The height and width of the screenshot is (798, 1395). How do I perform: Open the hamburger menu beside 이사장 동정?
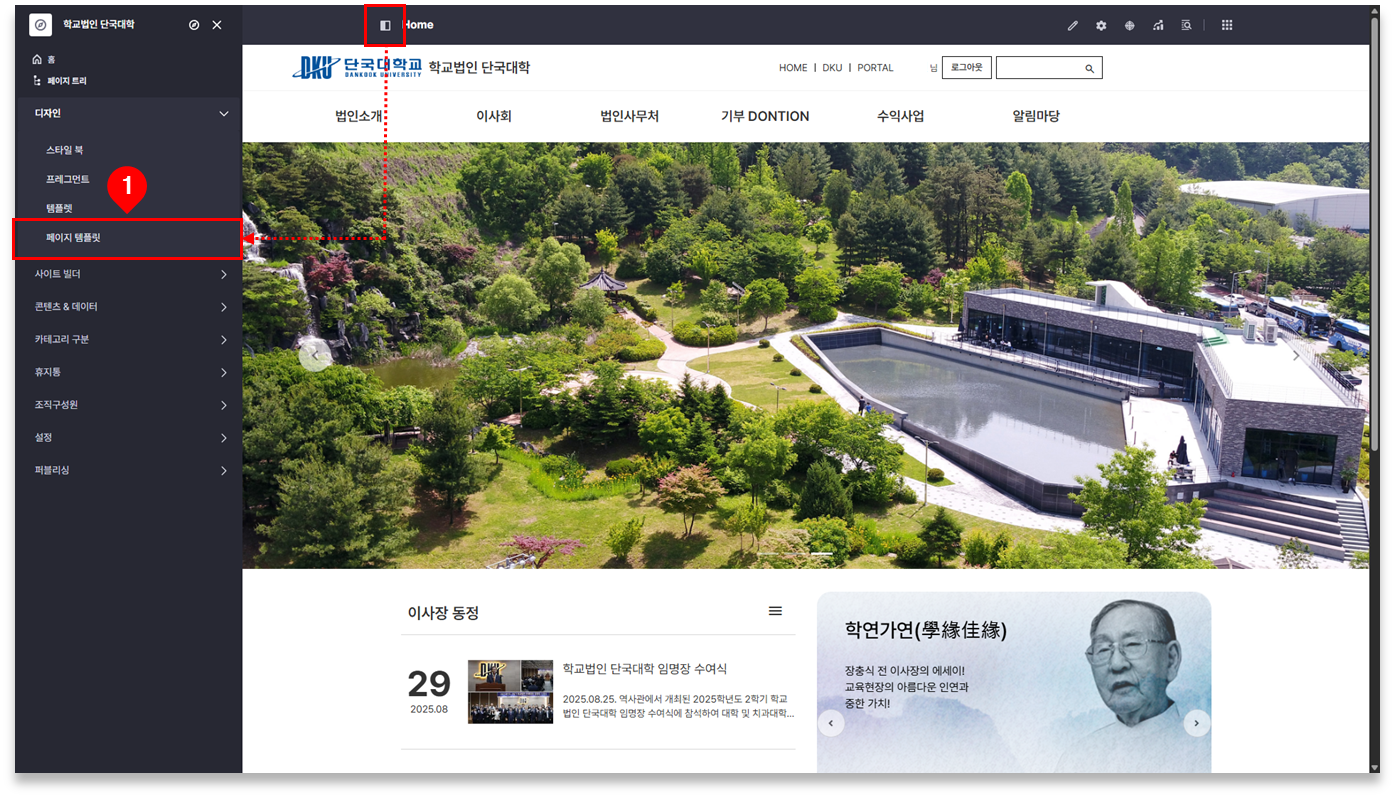[x=775, y=611]
